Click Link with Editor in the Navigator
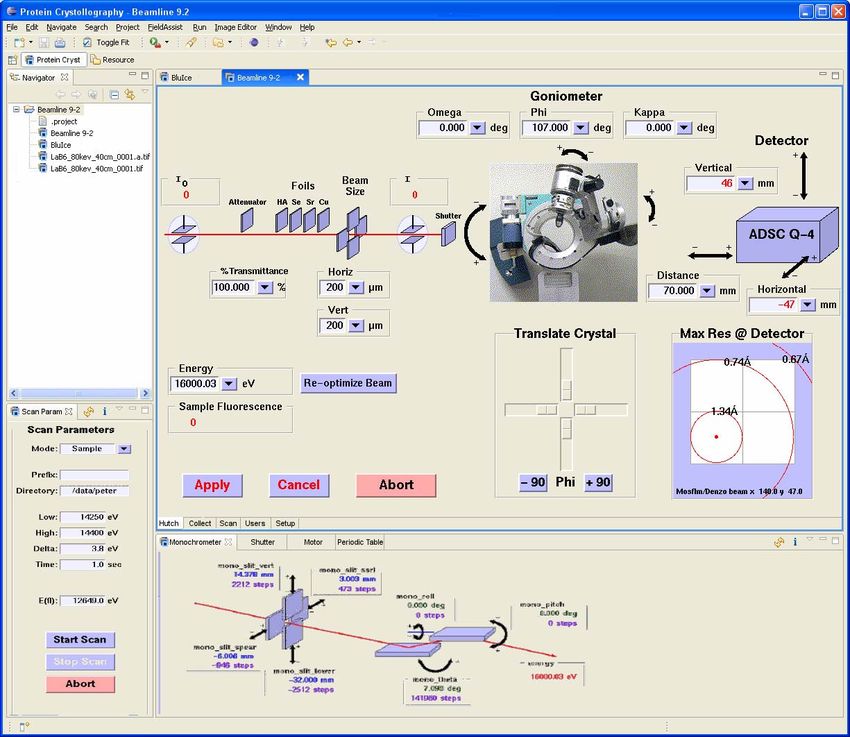The width and height of the screenshot is (850, 737). (x=130, y=95)
